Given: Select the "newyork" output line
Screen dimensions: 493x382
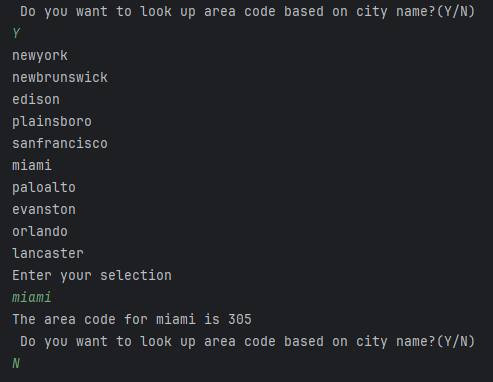Looking at the screenshot, I should tap(40, 56).
